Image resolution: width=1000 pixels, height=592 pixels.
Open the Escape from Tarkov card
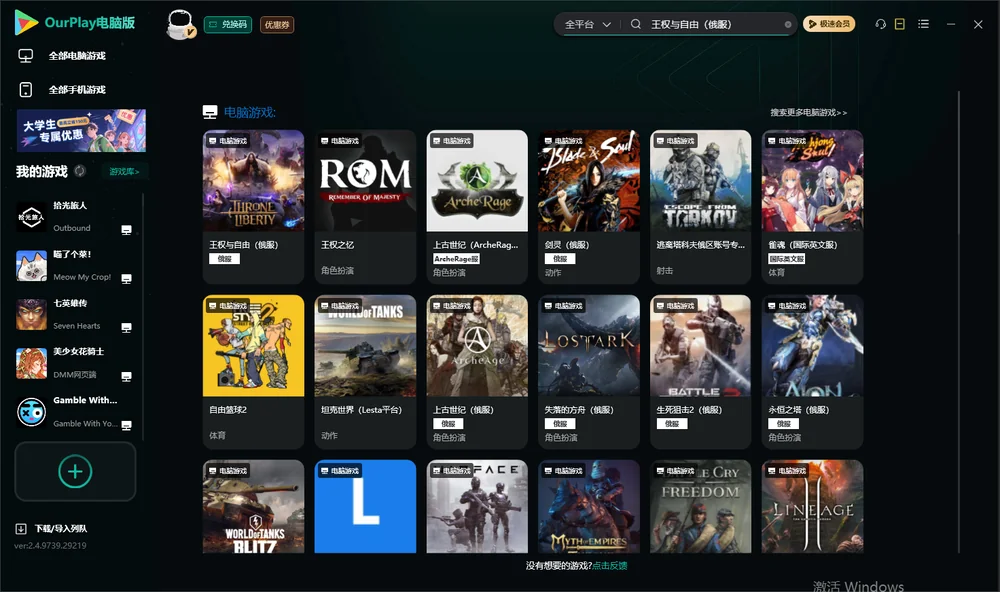pos(700,207)
